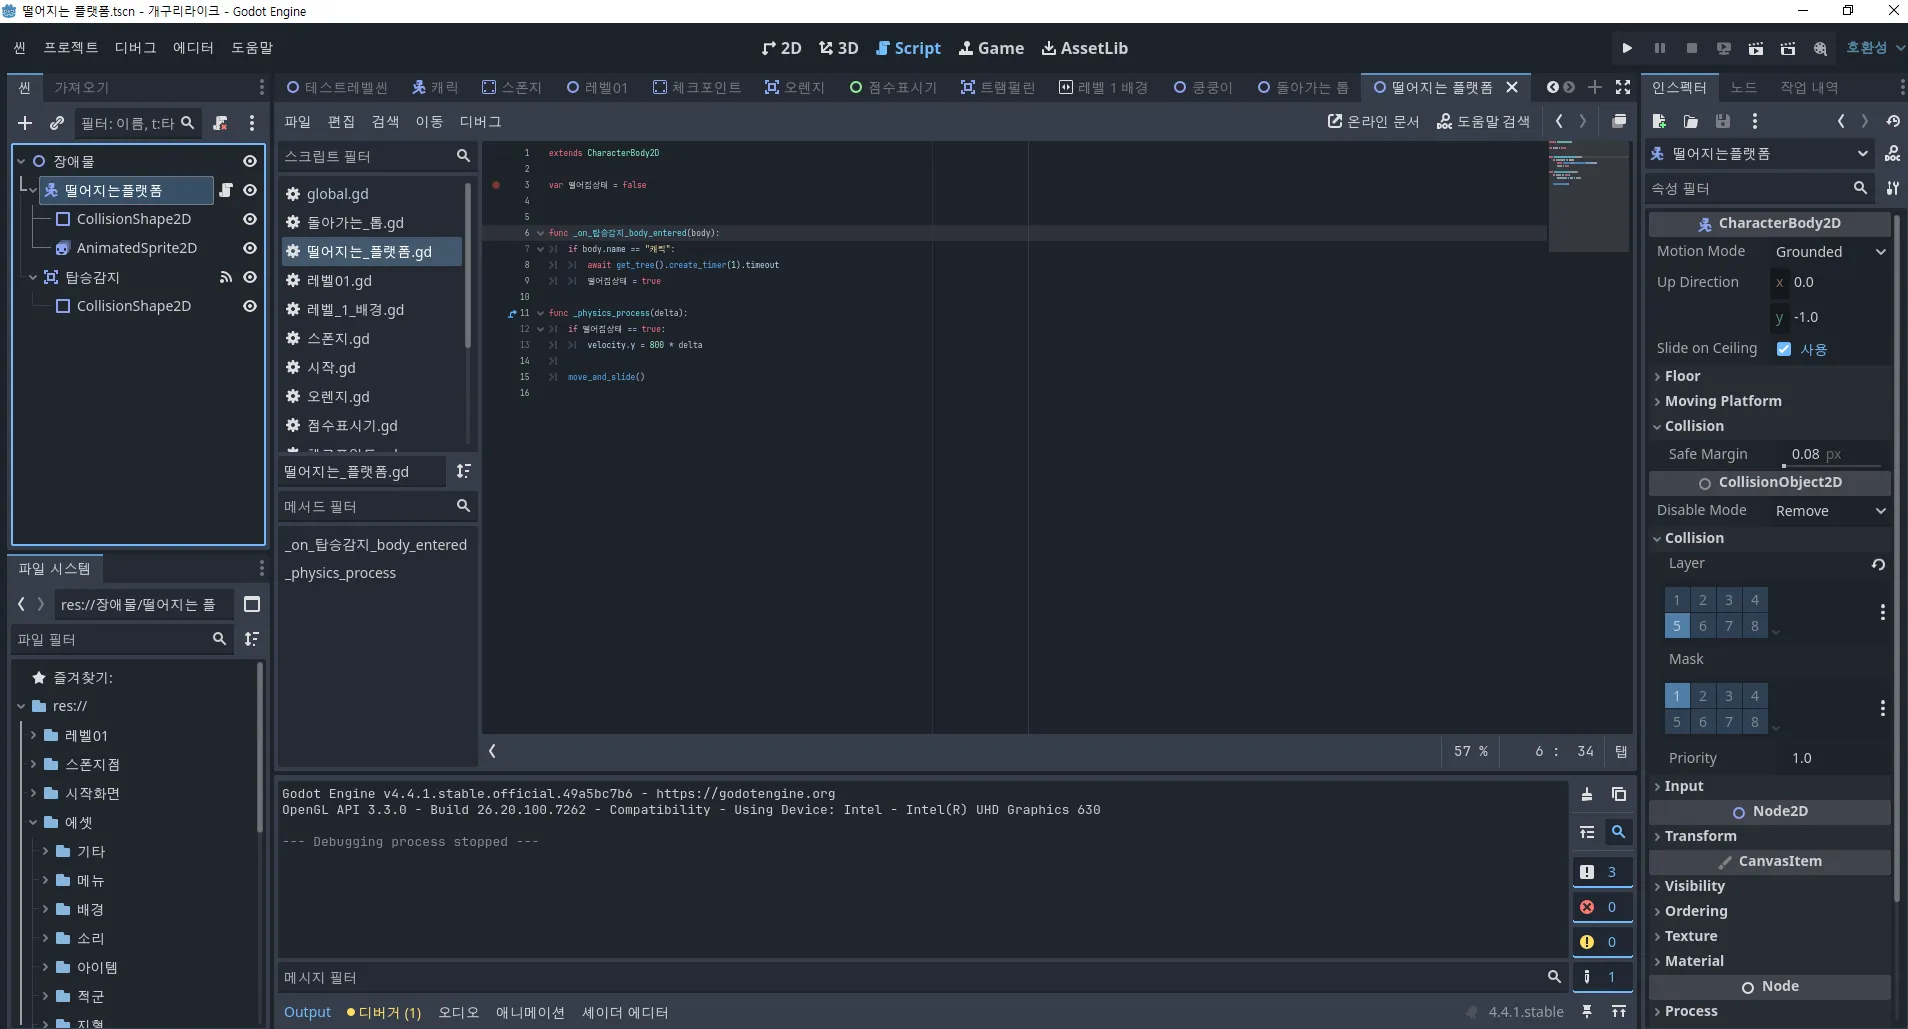This screenshot has height=1029, width=1908.
Task: Load an existing resource in the inspector
Action: (1691, 121)
